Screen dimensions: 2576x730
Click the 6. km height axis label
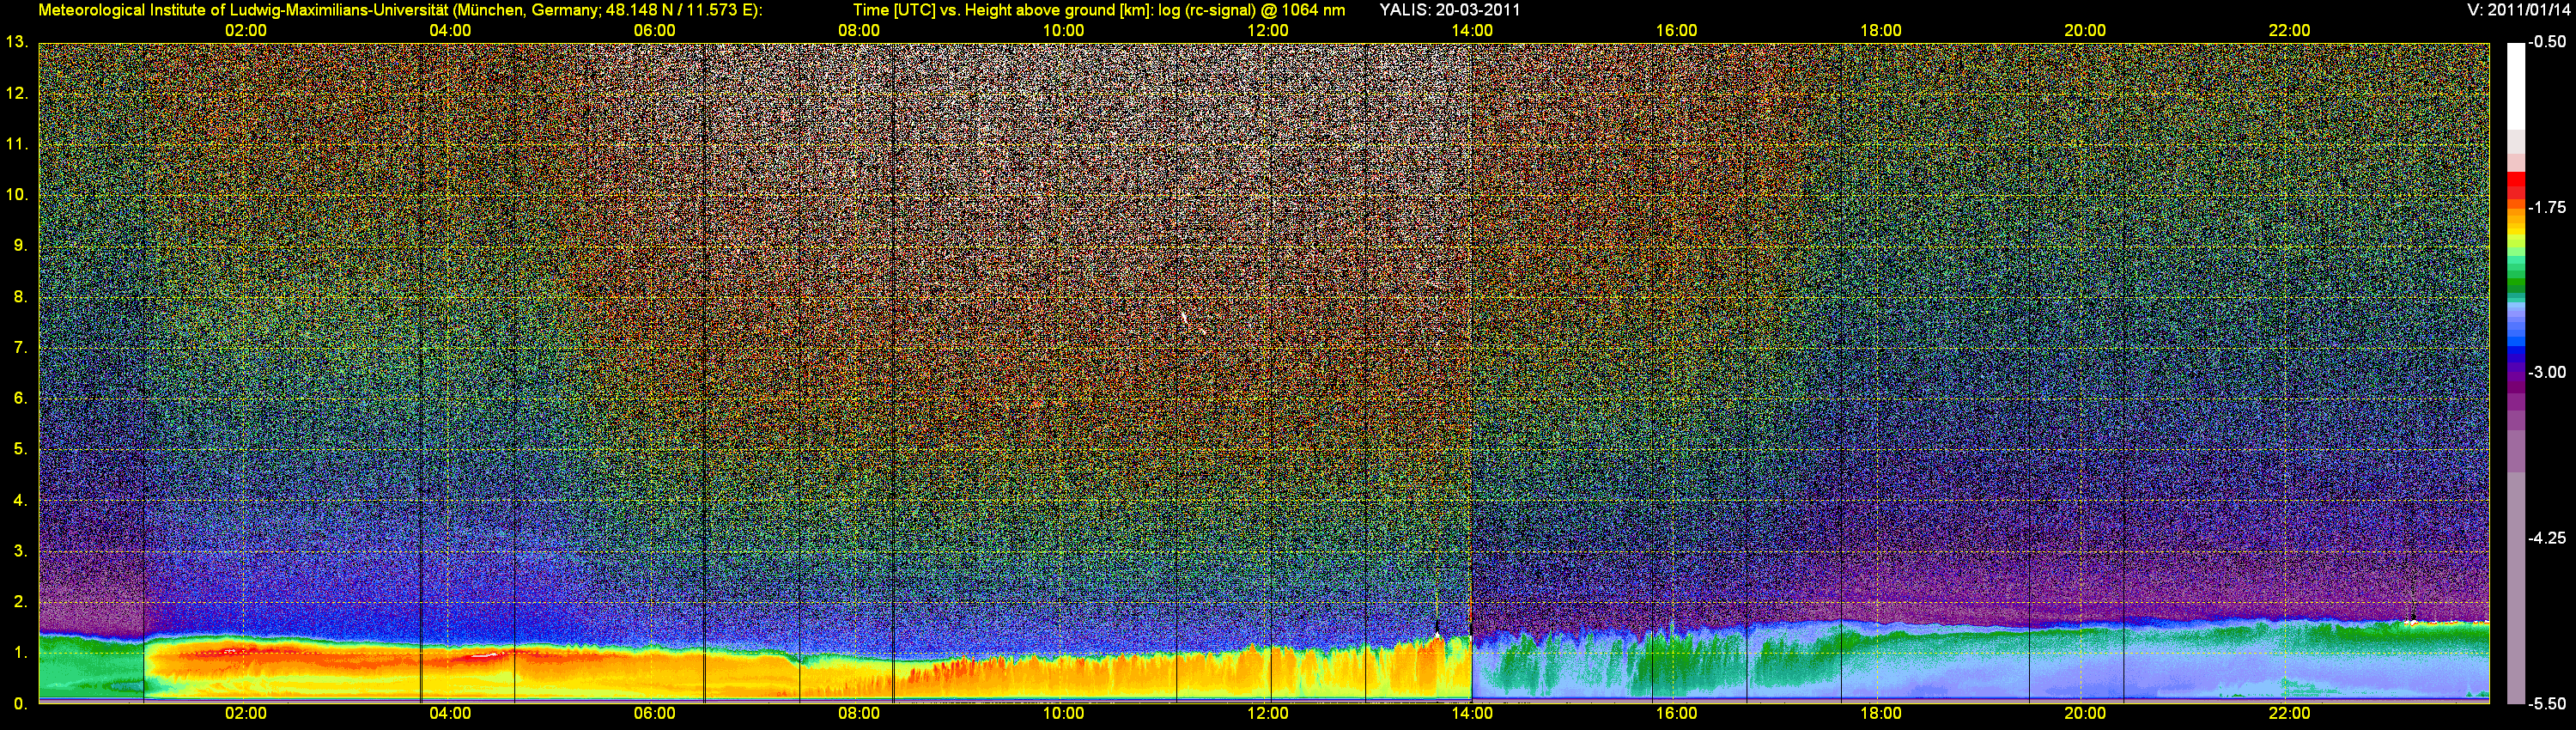pyautogui.click(x=21, y=398)
